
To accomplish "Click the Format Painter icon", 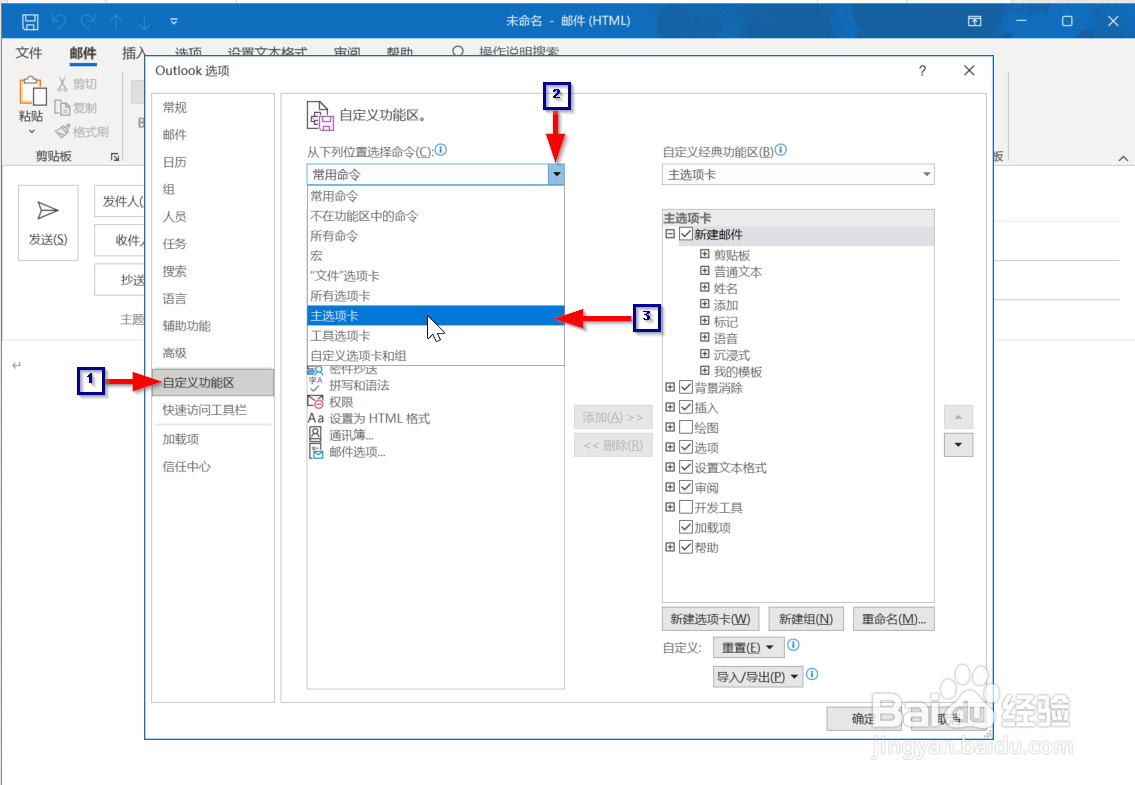I will point(62,131).
